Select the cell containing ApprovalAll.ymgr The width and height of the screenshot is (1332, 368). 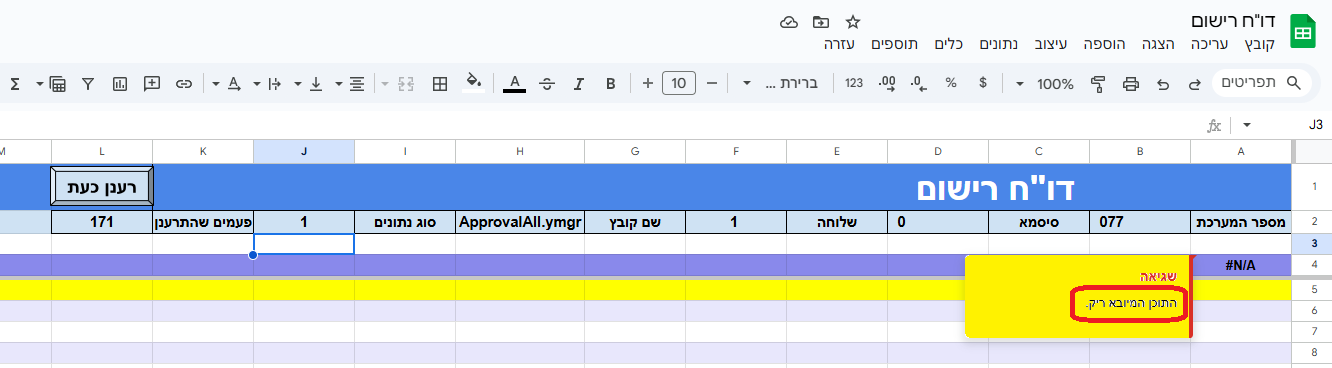pyautogui.click(x=520, y=222)
